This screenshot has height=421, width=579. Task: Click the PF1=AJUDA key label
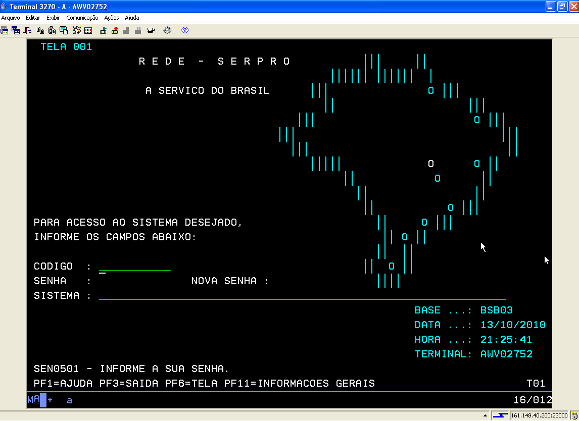click(63, 383)
